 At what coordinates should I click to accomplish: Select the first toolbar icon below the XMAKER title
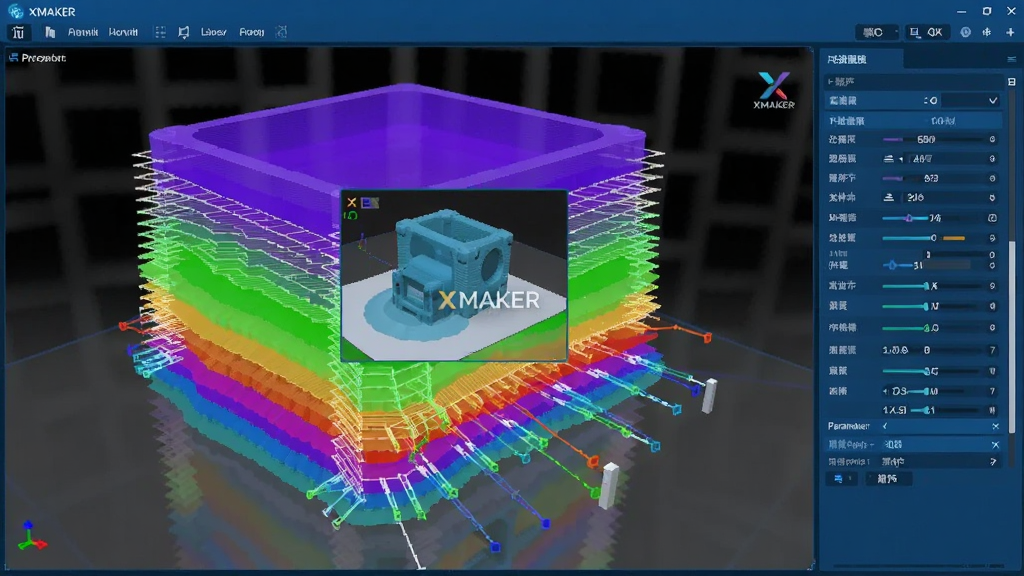coord(18,32)
